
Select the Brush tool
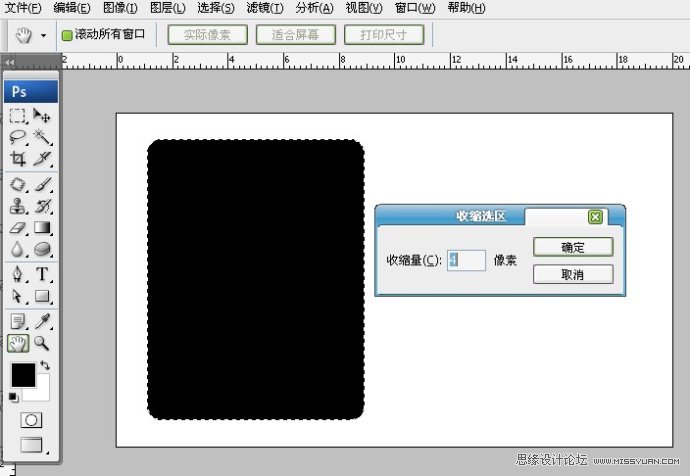point(42,184)
